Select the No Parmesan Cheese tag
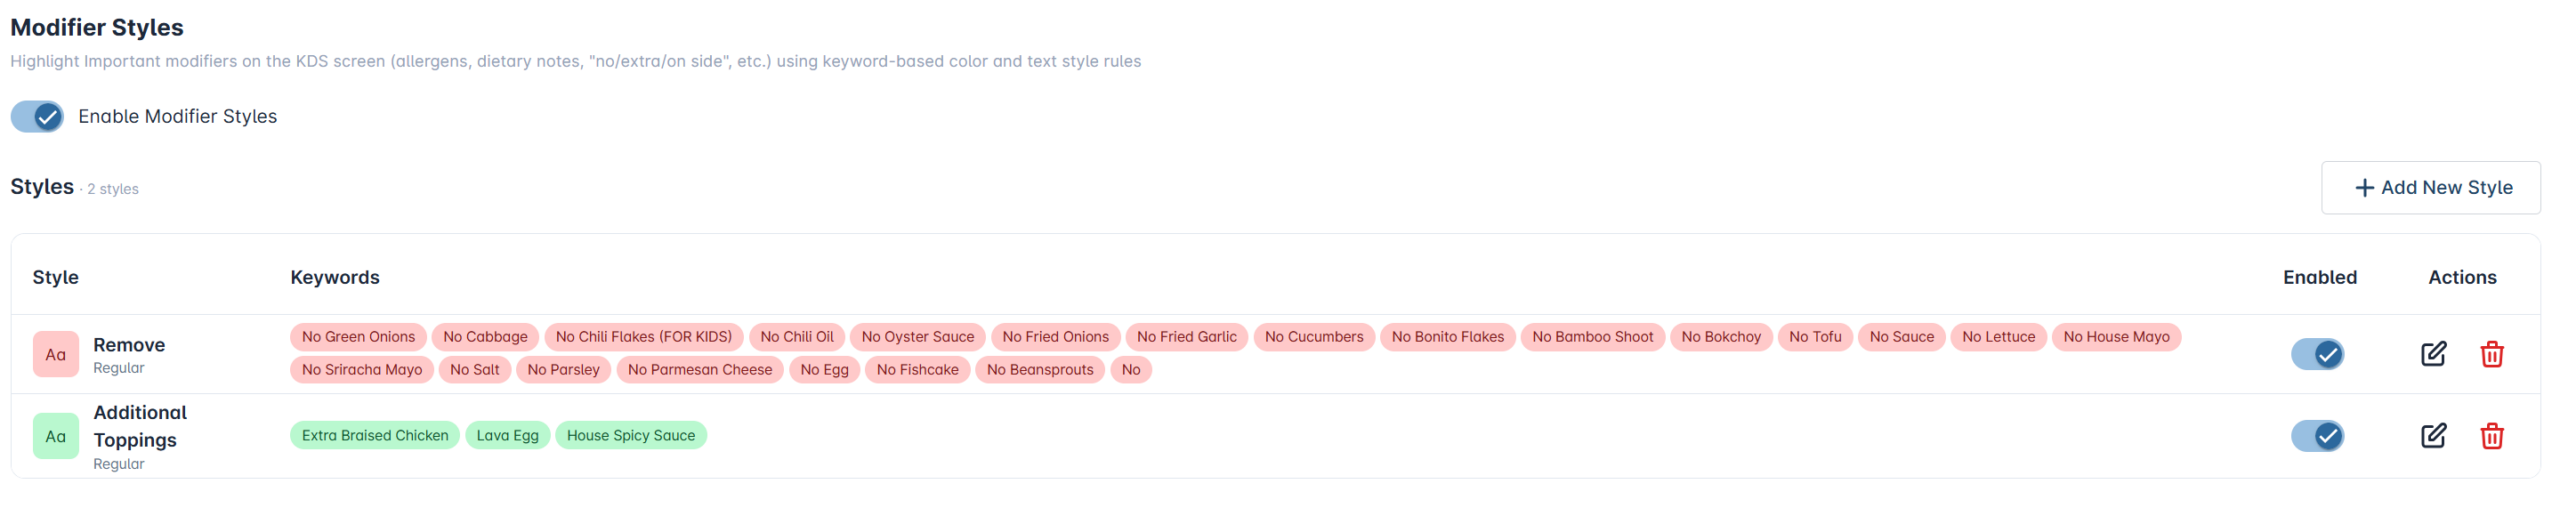Image resolution: width=2560 pixels, height=508 pixels. 699,370
